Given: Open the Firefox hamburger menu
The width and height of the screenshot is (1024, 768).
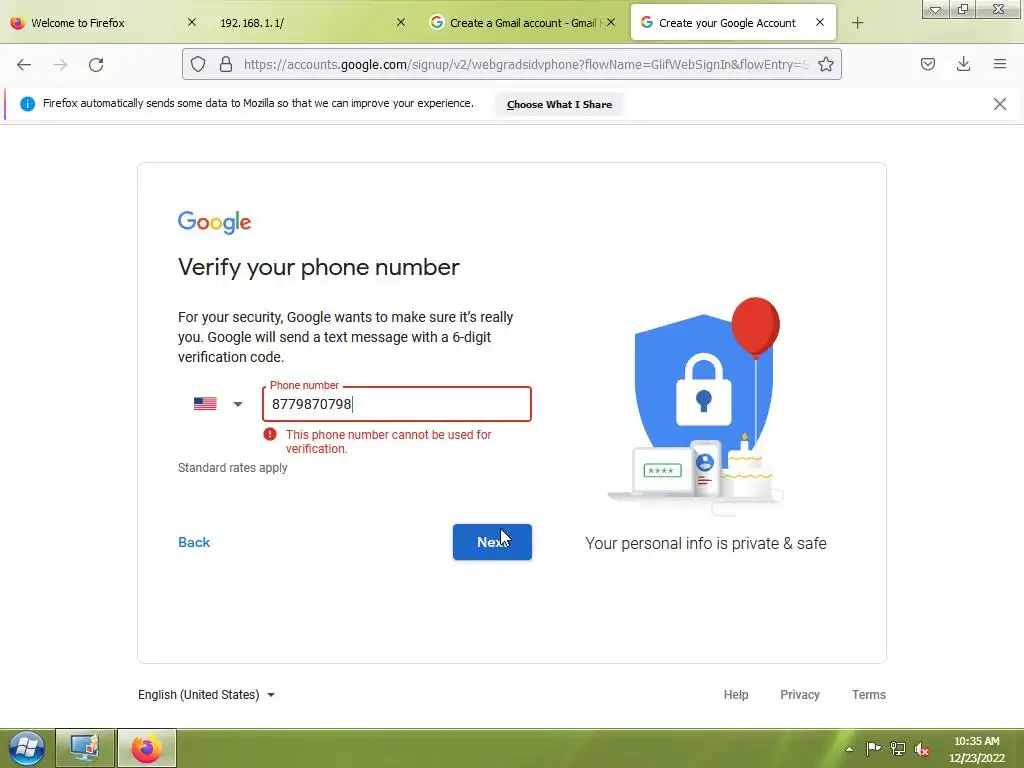Looking at the screenshot, I should click(999, 64).
